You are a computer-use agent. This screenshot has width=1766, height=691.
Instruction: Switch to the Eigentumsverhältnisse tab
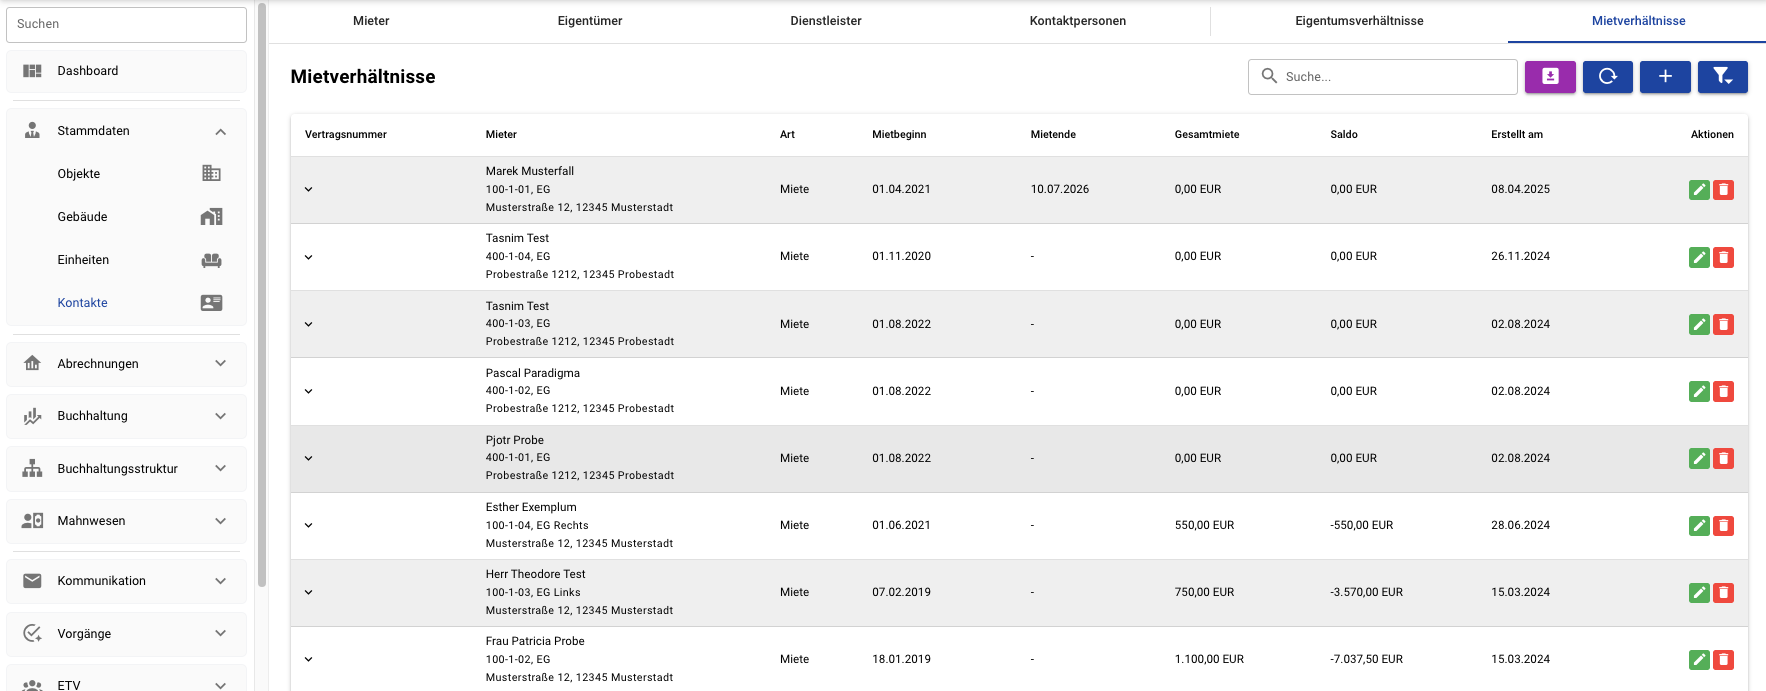(1359, 21)
